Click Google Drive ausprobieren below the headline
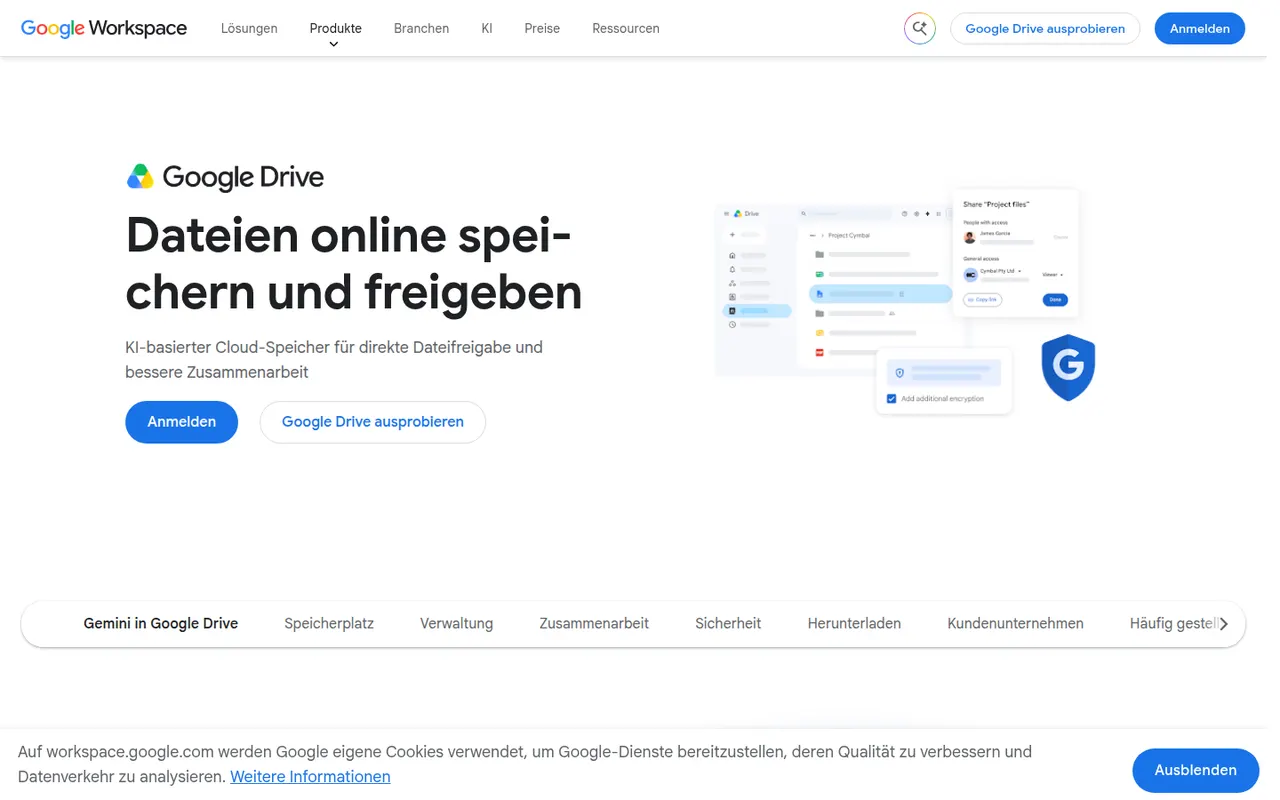1280x800 pixels. [x=373, y=422]
